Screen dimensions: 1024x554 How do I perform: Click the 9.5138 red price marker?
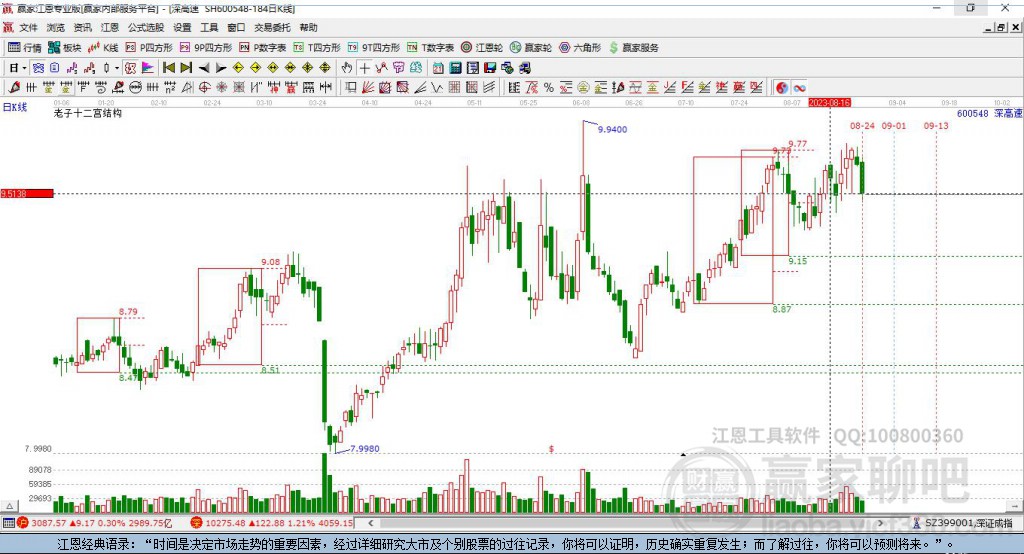pos(27,193)
